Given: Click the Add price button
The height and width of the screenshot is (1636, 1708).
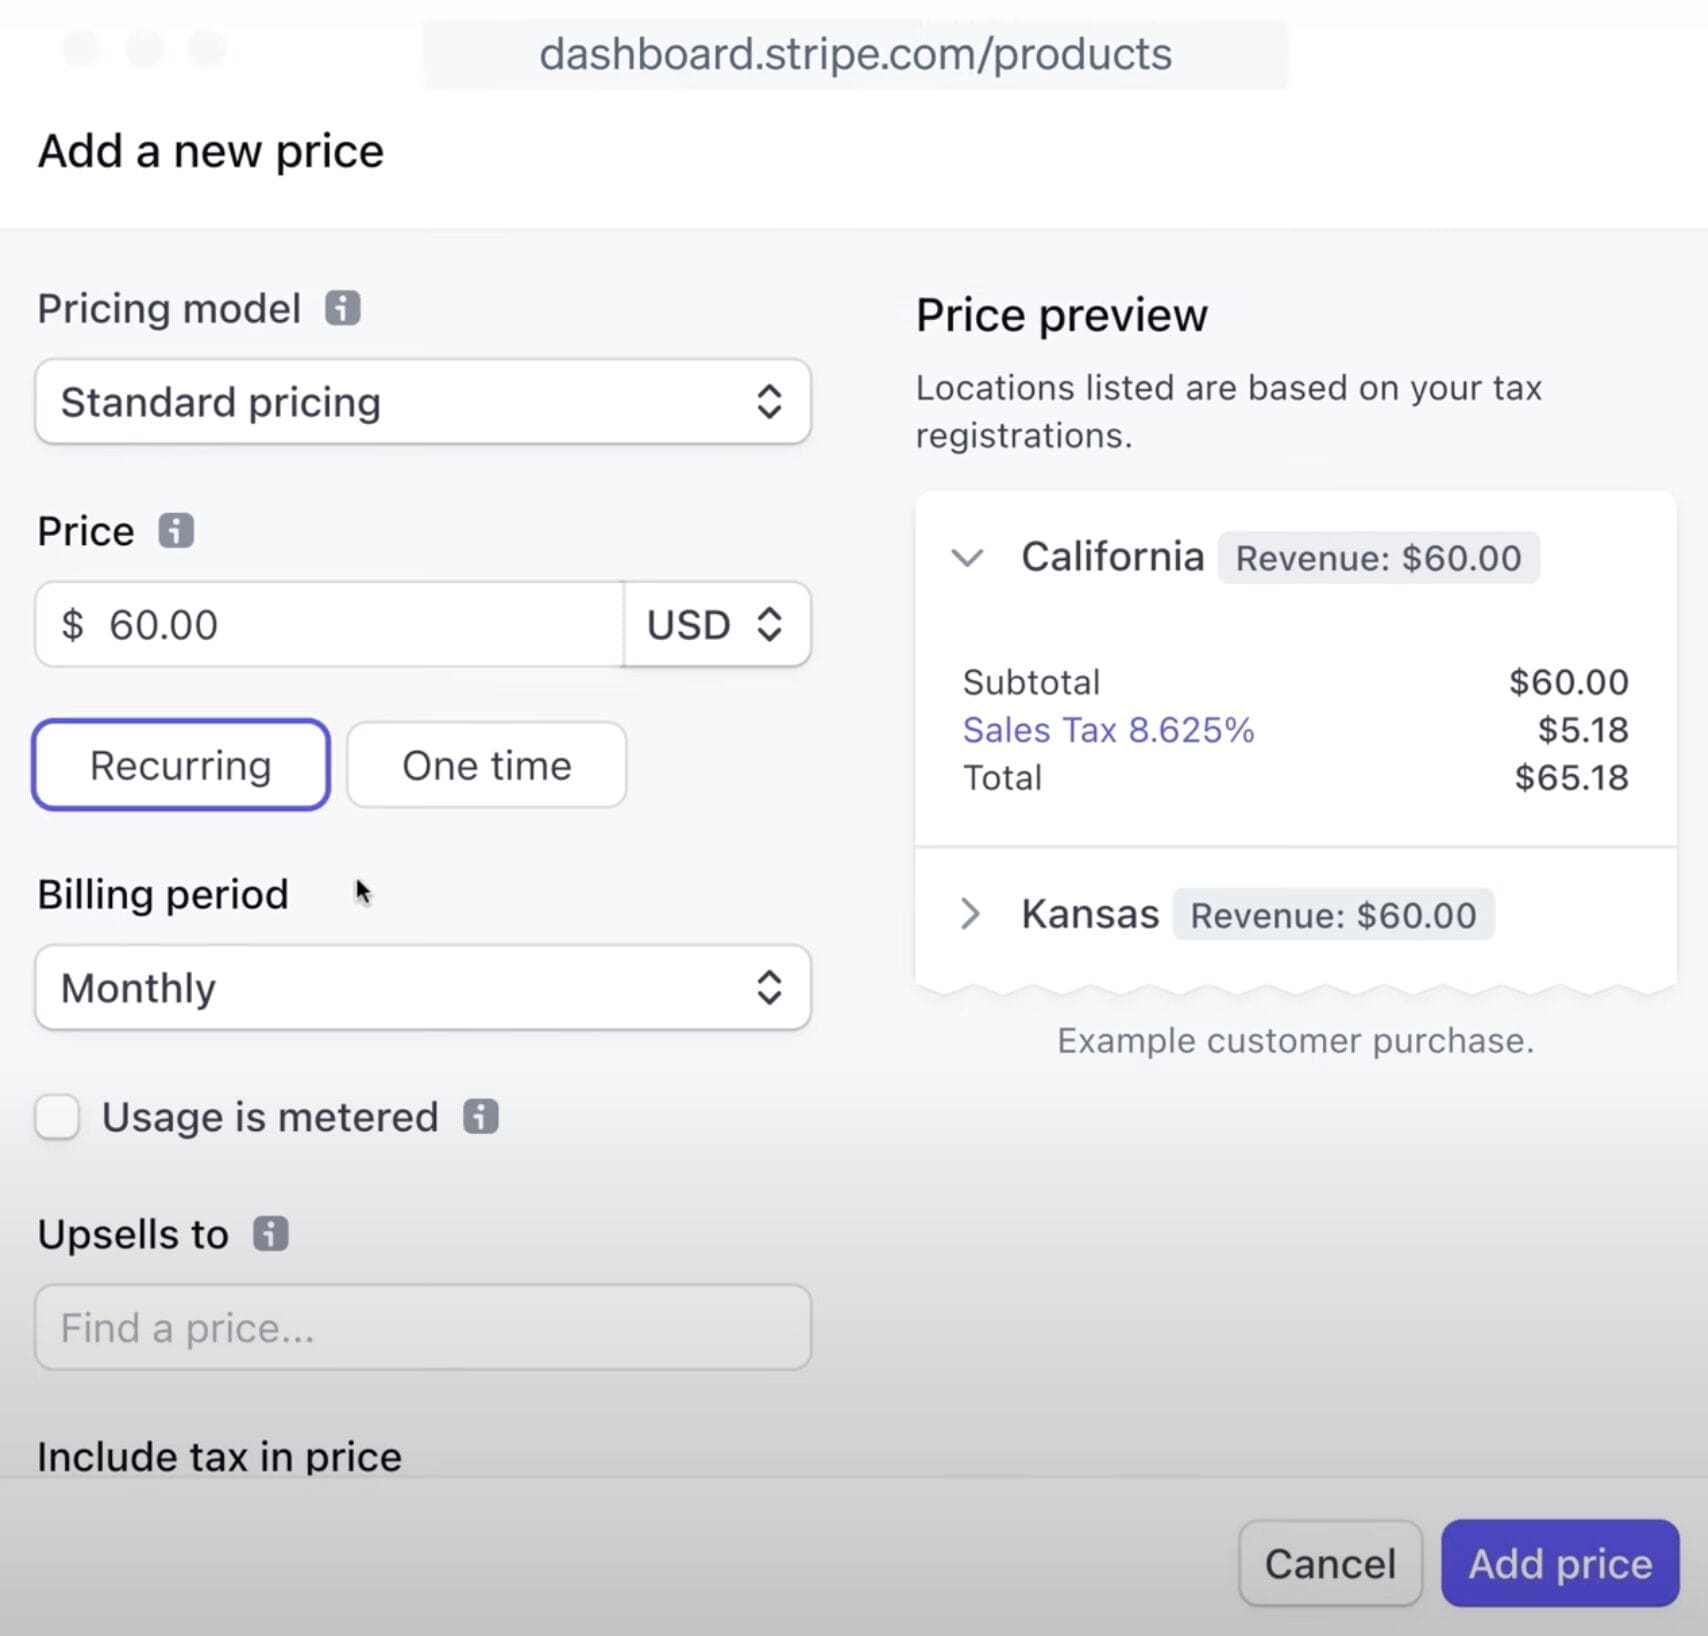Looking at the screenshot, I should (1558, 1563).
